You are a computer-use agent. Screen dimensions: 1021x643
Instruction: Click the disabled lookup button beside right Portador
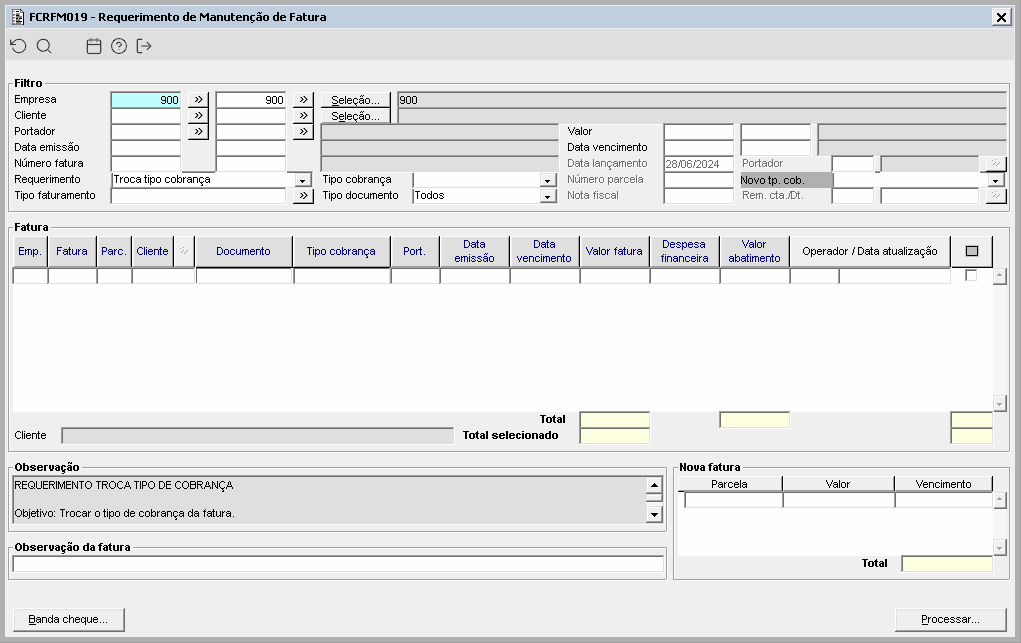996,164
